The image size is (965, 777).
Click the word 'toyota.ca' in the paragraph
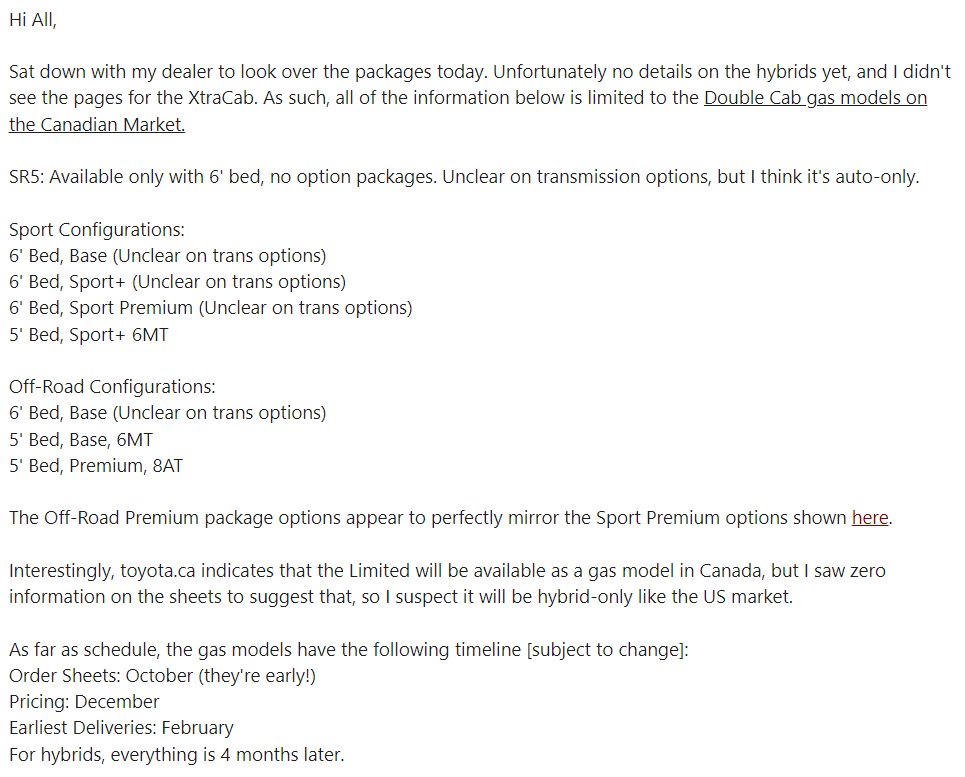[158, 571]
